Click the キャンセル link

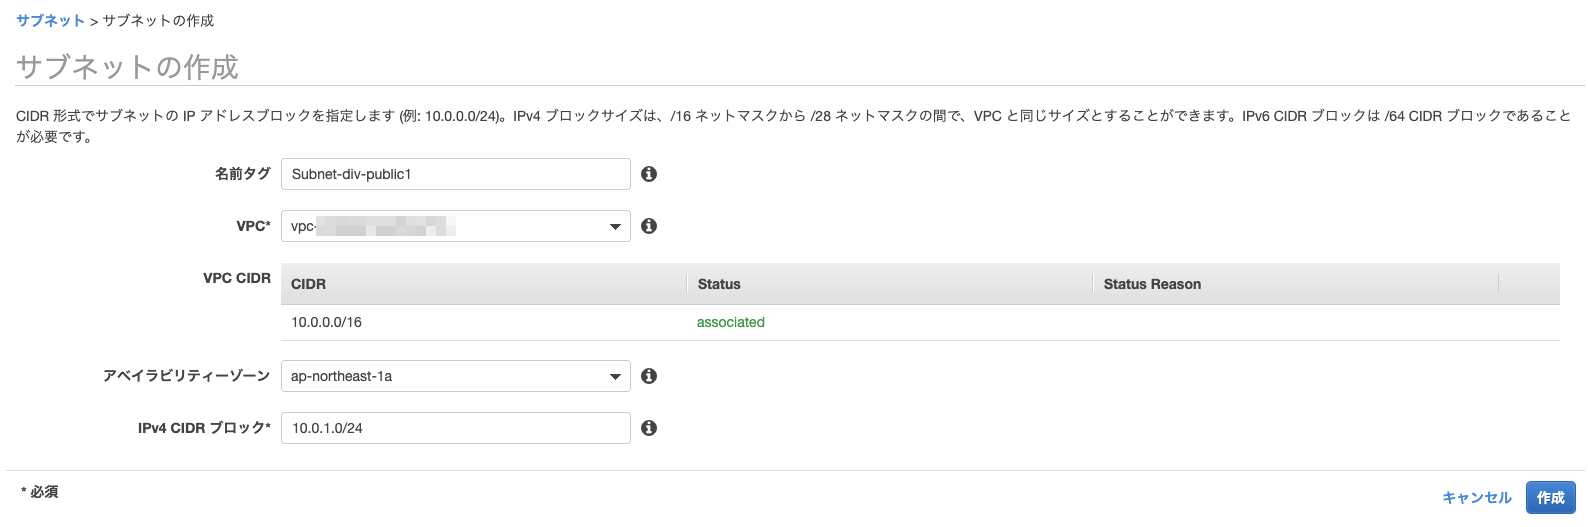pyautogui.click(x=1477, y=497)
